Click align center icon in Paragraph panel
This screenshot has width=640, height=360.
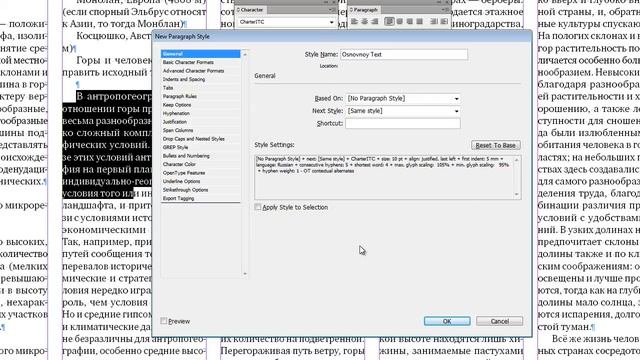(x=364, y=22)
